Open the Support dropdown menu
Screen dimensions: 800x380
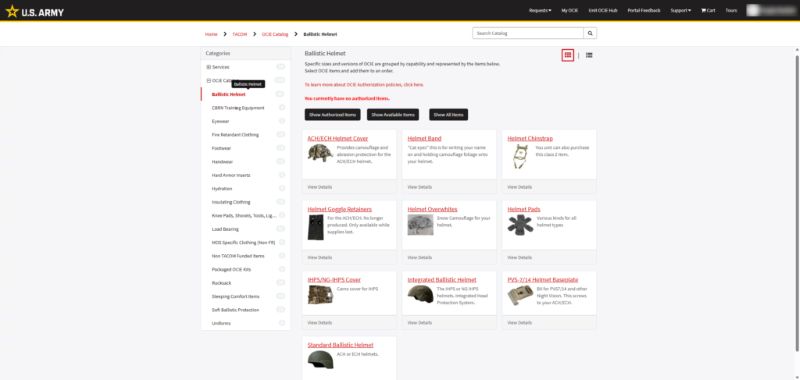click(680, 10)
